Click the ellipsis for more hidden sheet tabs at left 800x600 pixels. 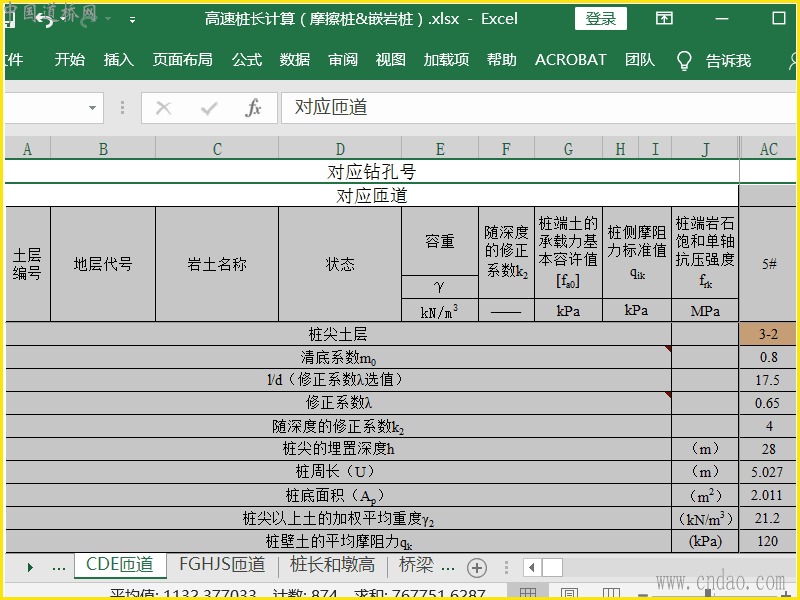(59, 568)
